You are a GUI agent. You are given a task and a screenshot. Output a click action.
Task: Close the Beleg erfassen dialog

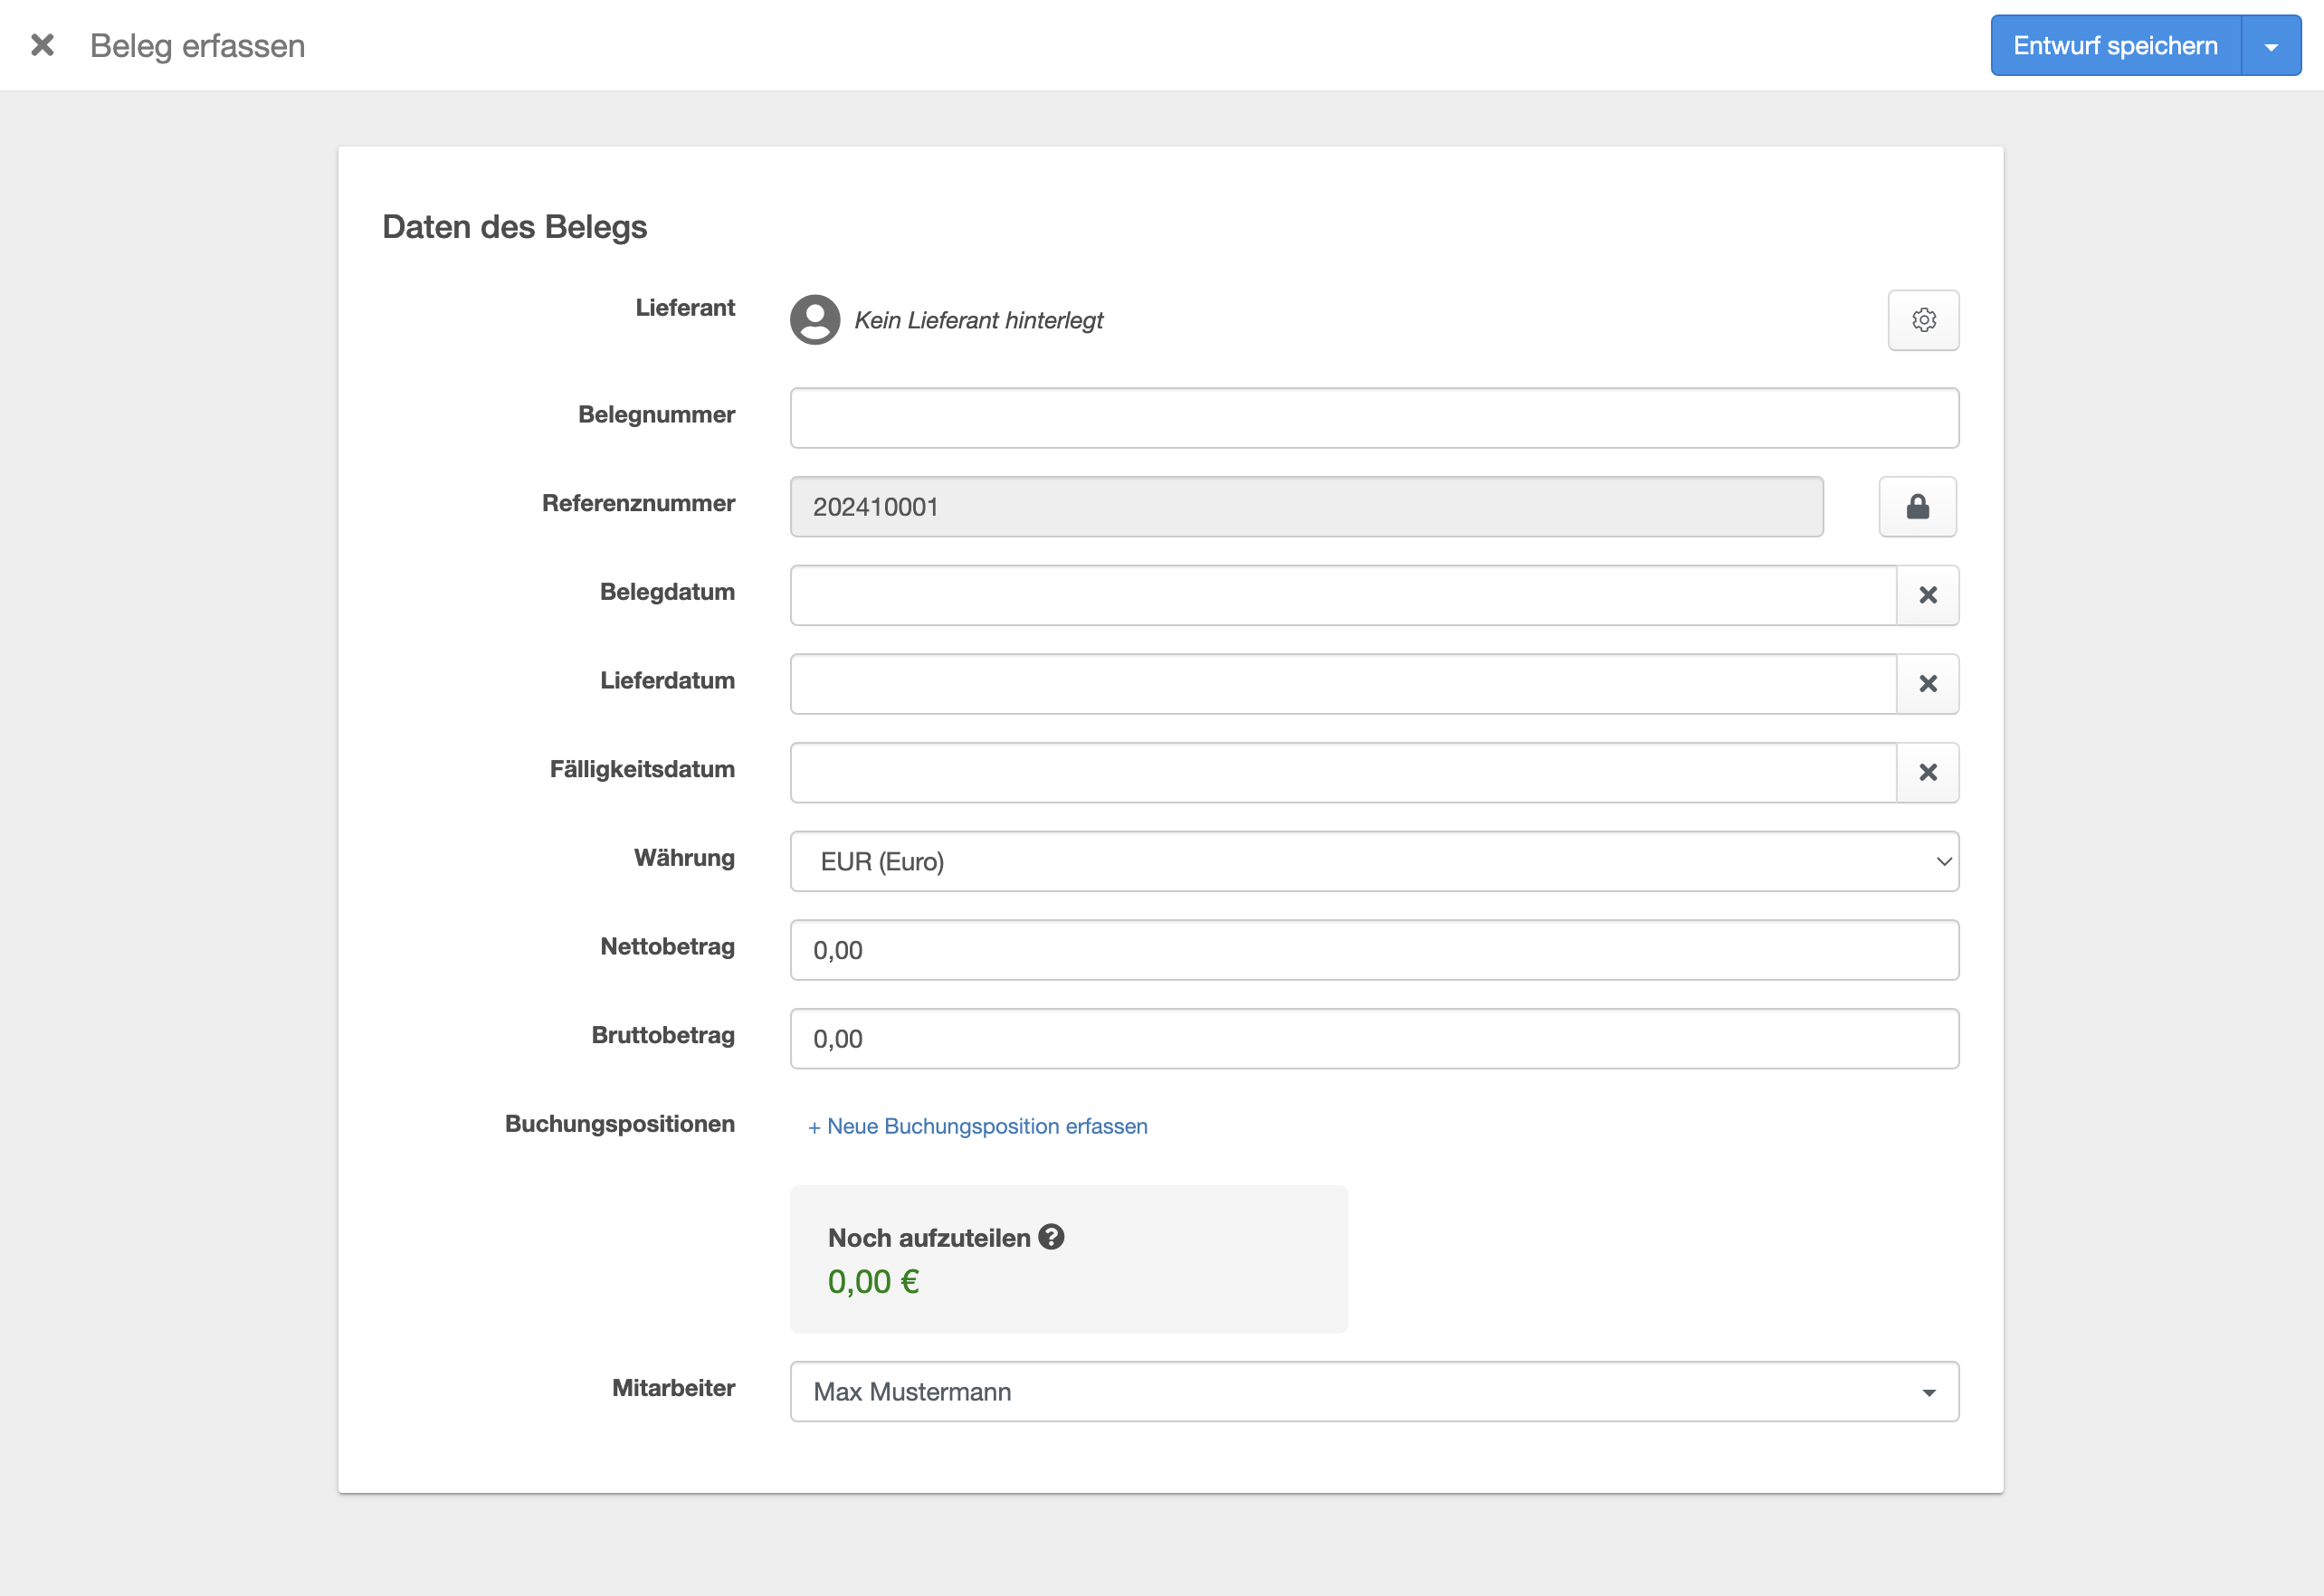[42, 45]
